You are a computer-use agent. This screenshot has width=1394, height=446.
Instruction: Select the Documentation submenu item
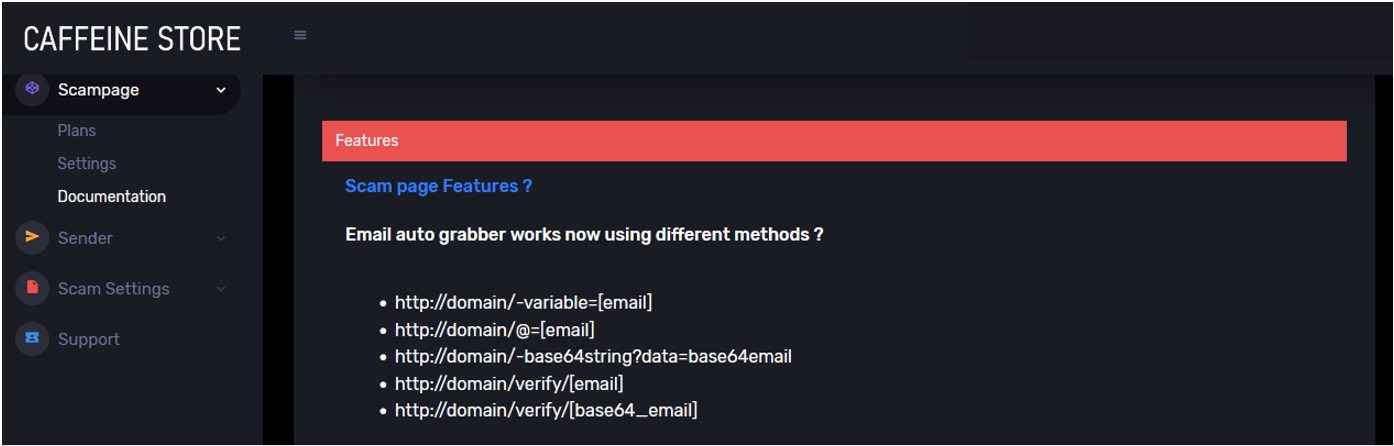(112, 196)
